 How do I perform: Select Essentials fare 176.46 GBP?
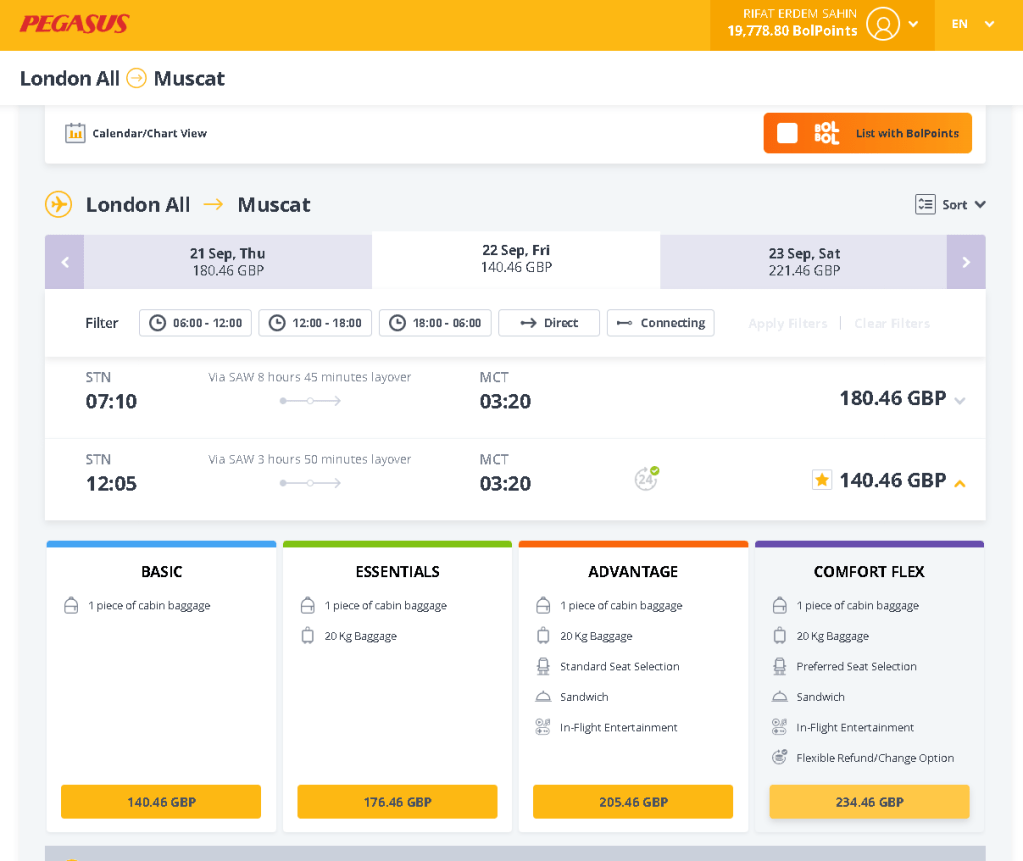pyautogui.click(x=397, y=802)
